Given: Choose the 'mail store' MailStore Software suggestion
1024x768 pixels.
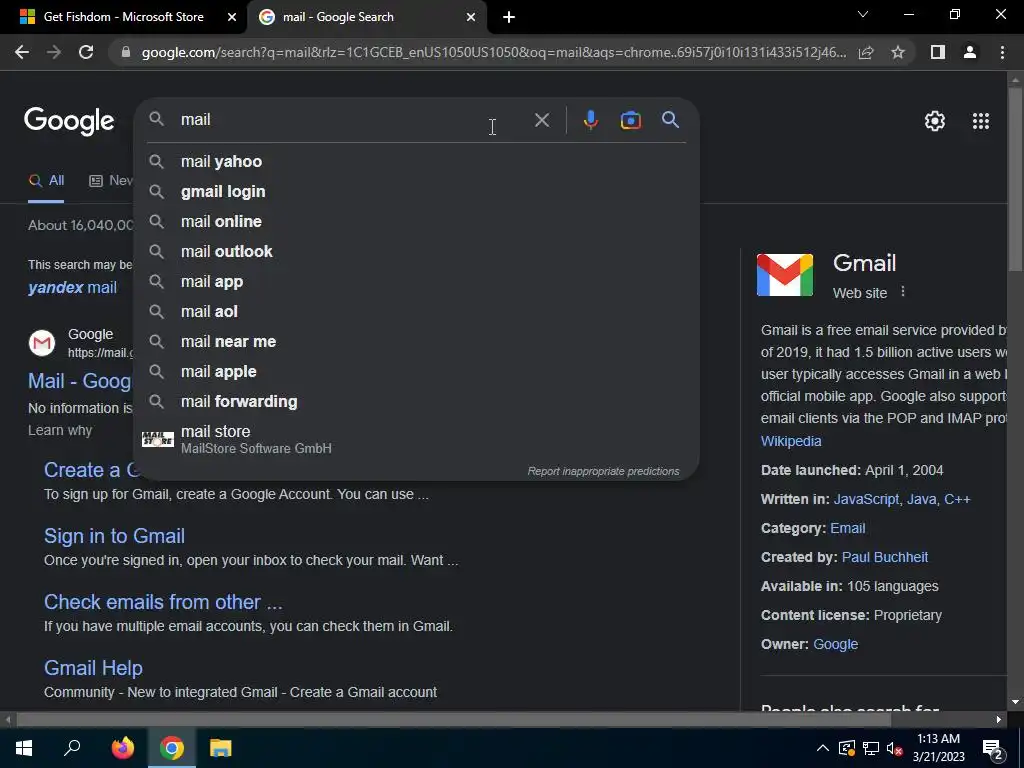Looking at the screenshot, I should [x=416, y=439].
